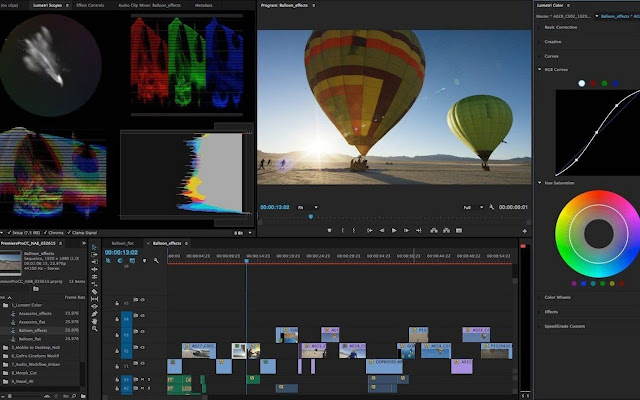Viewport: 640px width, 400px height.
Task: Open timeline wrench display settings
Action: click(156, 261)
